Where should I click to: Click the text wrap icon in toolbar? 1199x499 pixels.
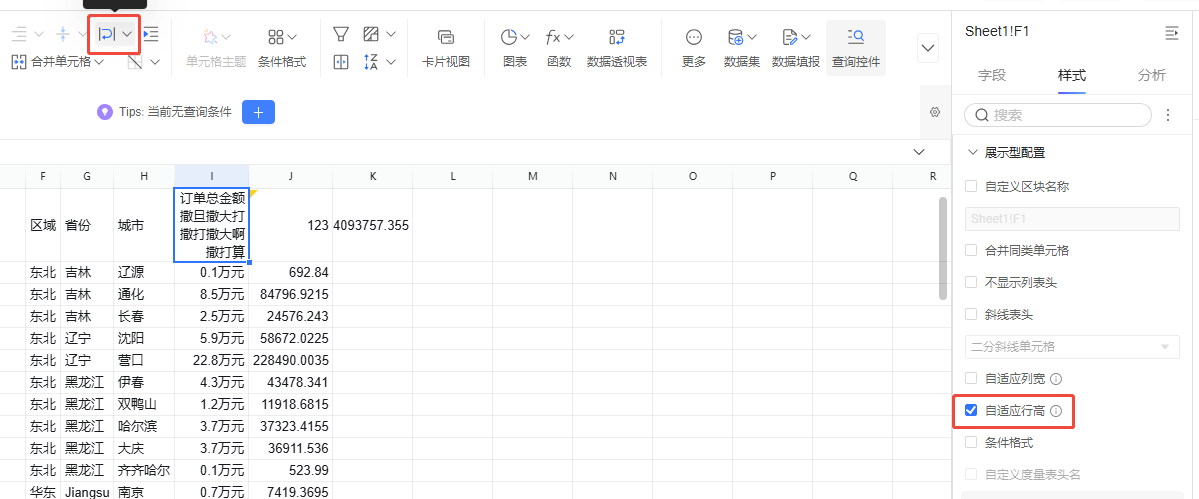point(107,35)
